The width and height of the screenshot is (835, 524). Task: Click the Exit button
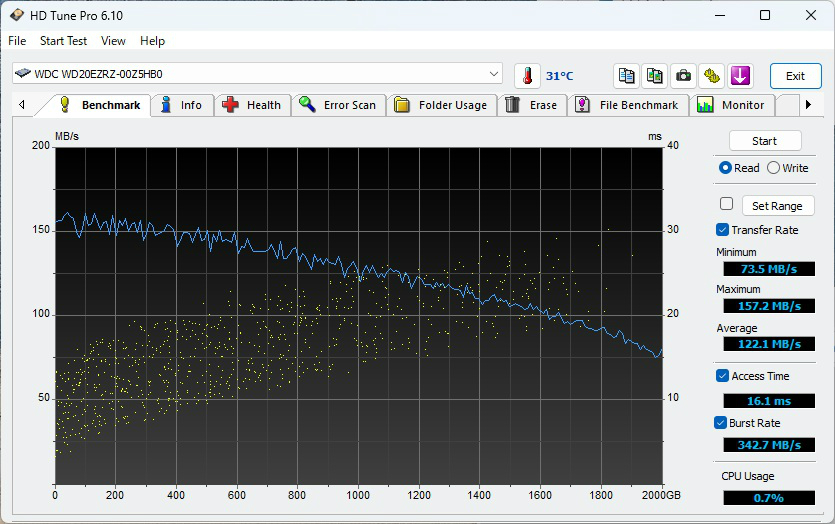coord(795,76)
